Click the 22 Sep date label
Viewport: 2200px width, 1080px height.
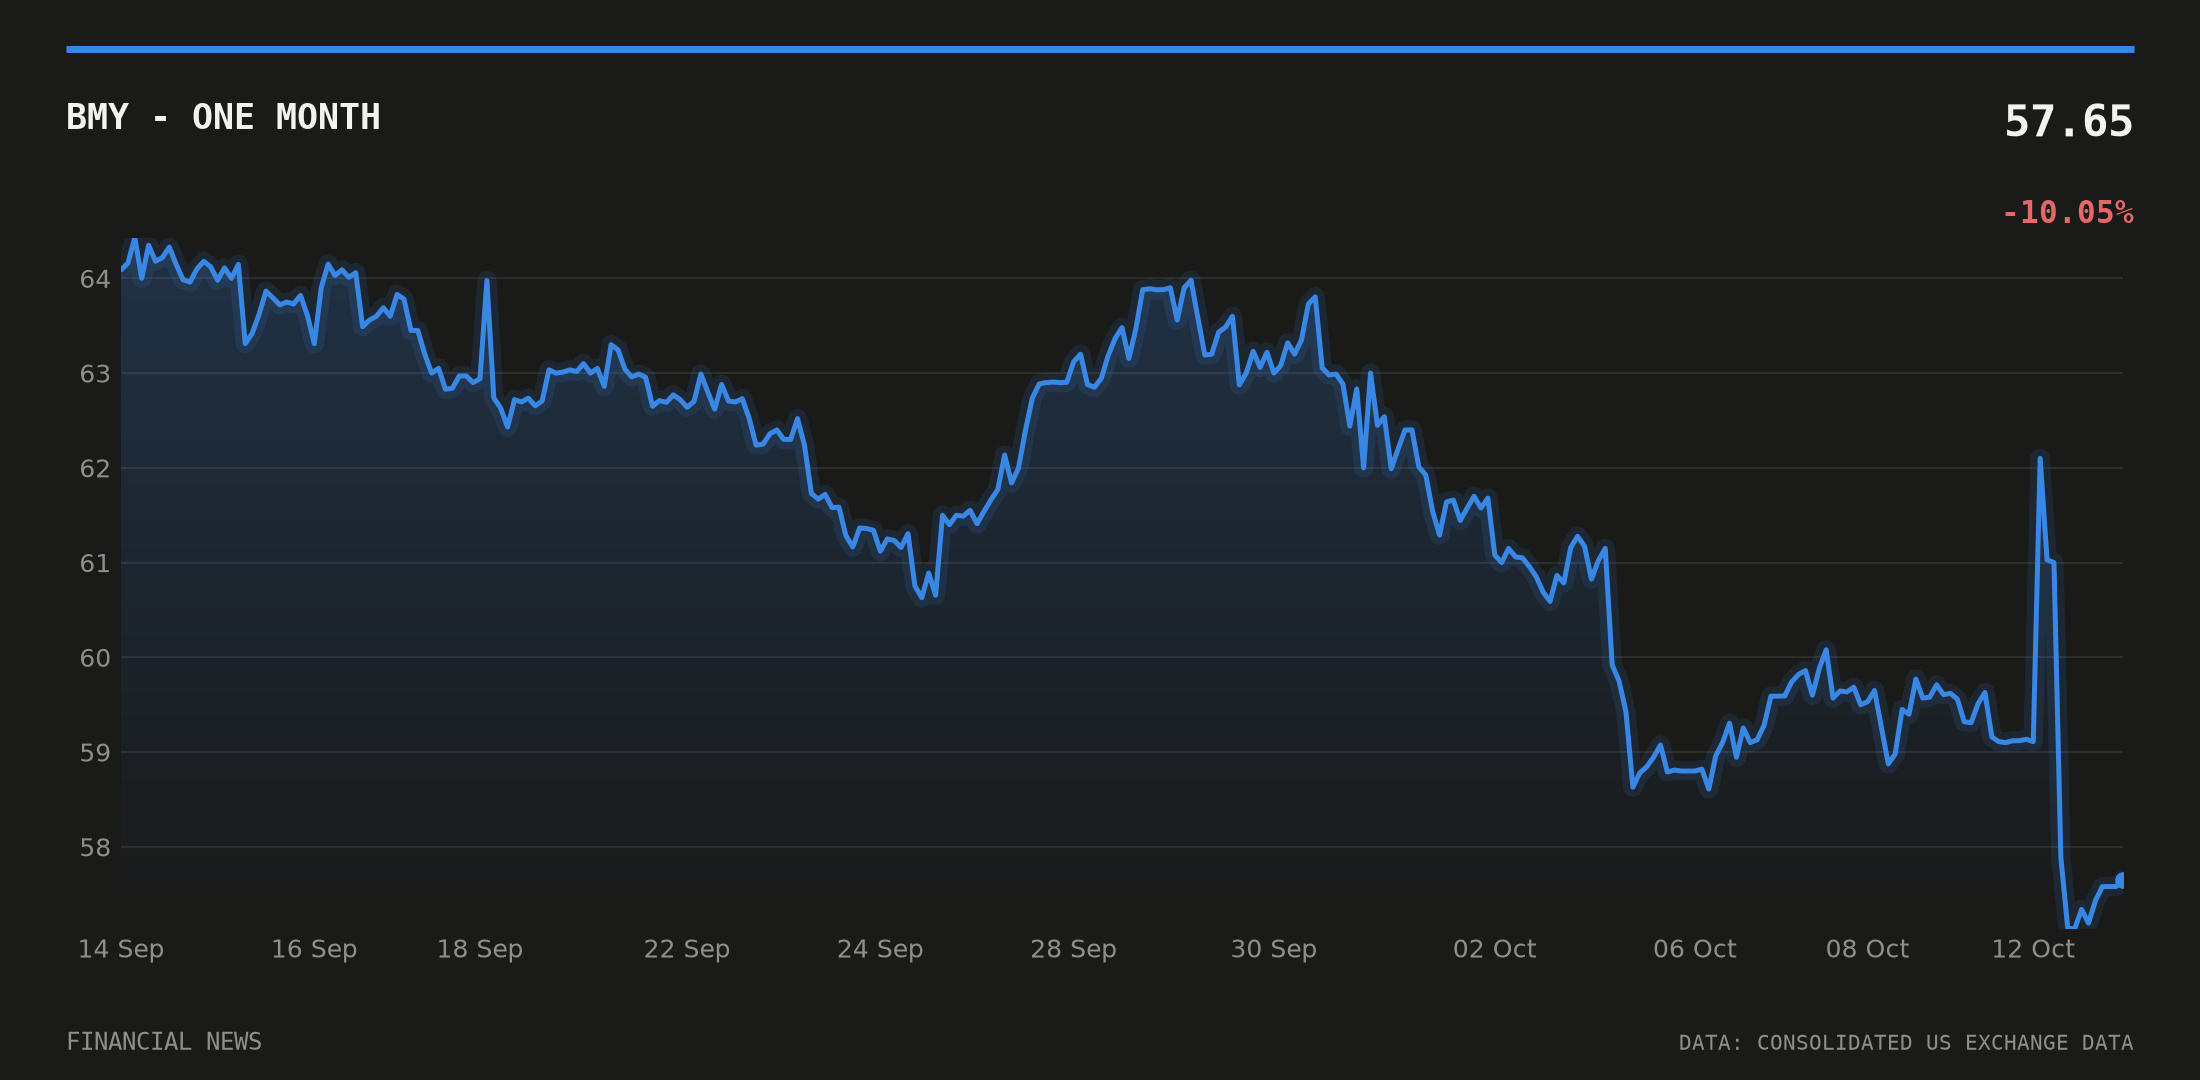(687, 949)
